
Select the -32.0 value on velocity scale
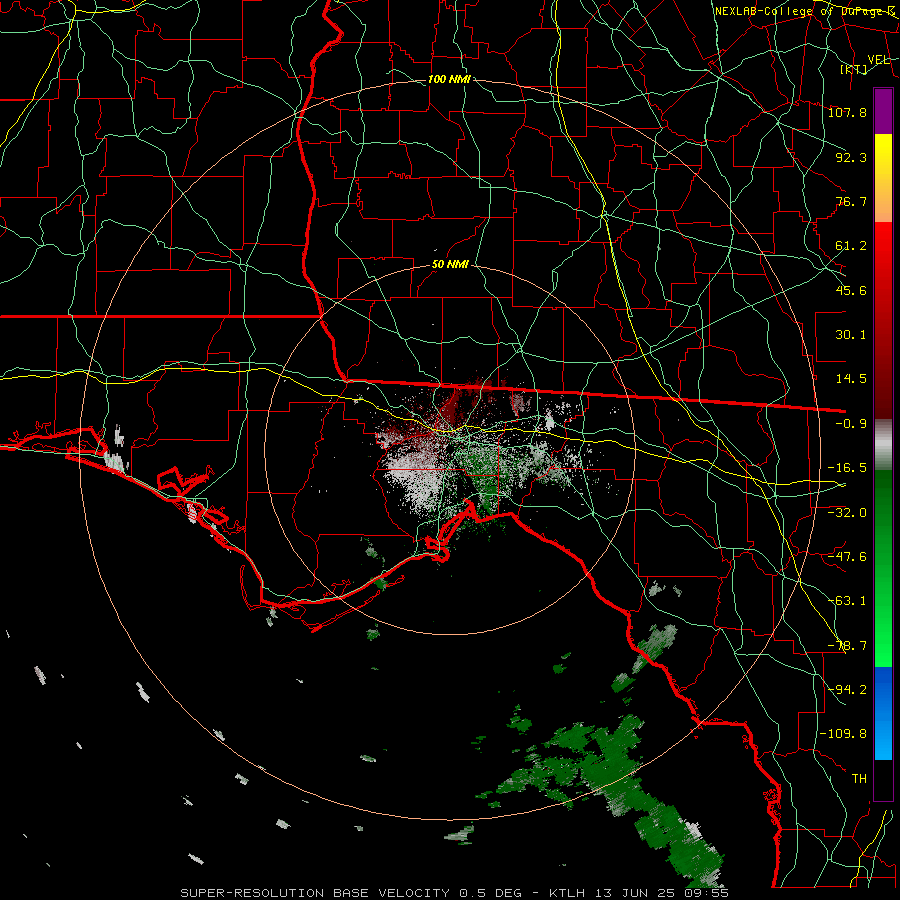point(847,513)
